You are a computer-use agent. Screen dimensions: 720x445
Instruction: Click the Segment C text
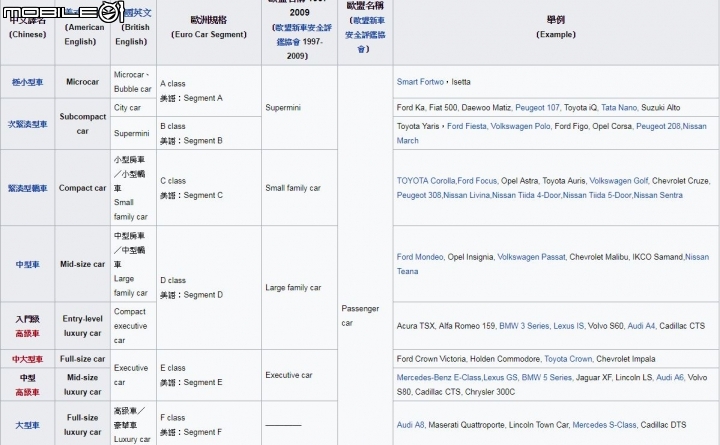[x=203, y=195]
